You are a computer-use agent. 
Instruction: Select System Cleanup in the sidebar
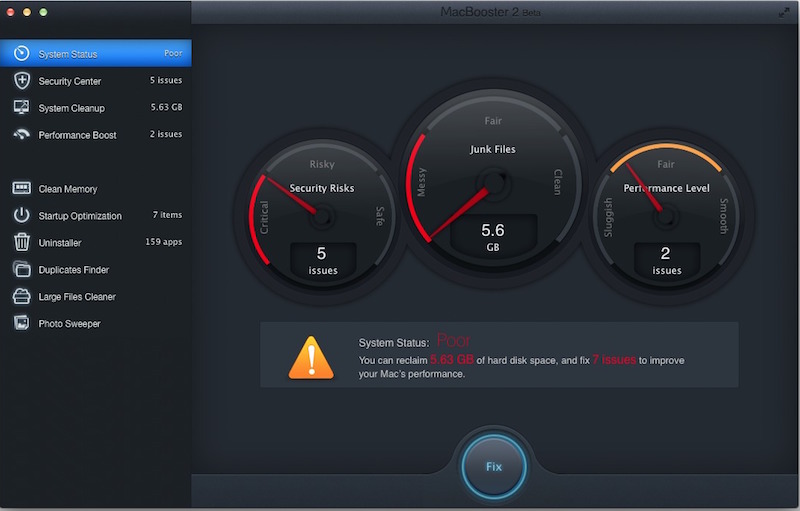tap(71, 108)
